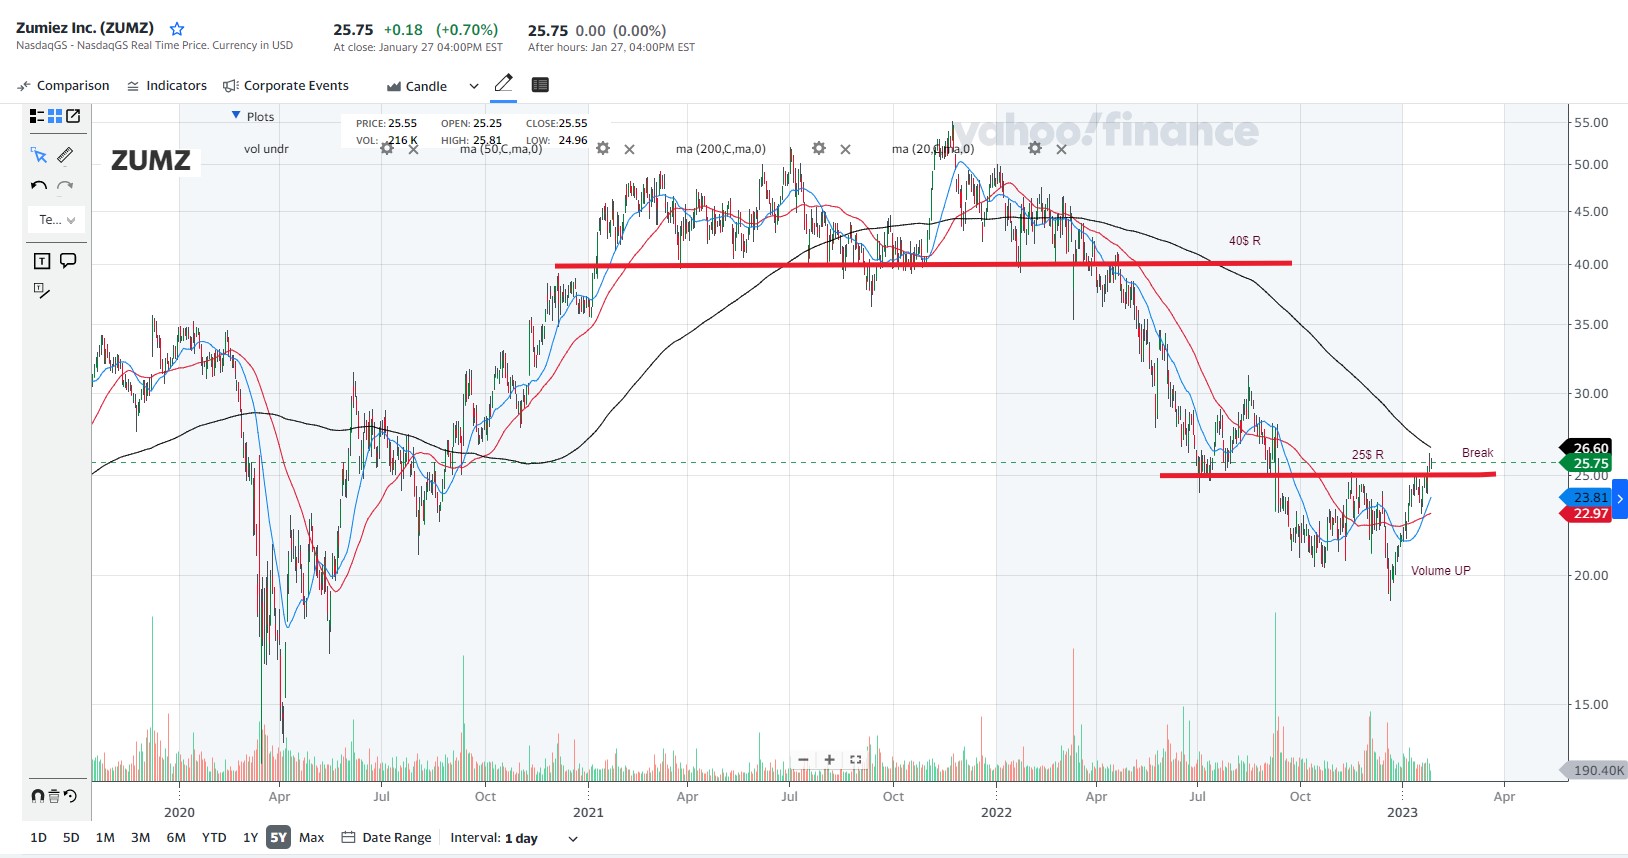Image resolution: width=1628 pixels, height=858 pixels.
Task: Remove the ma (20,C,ma,0) indicator
Action: (x=1061, y=149)
